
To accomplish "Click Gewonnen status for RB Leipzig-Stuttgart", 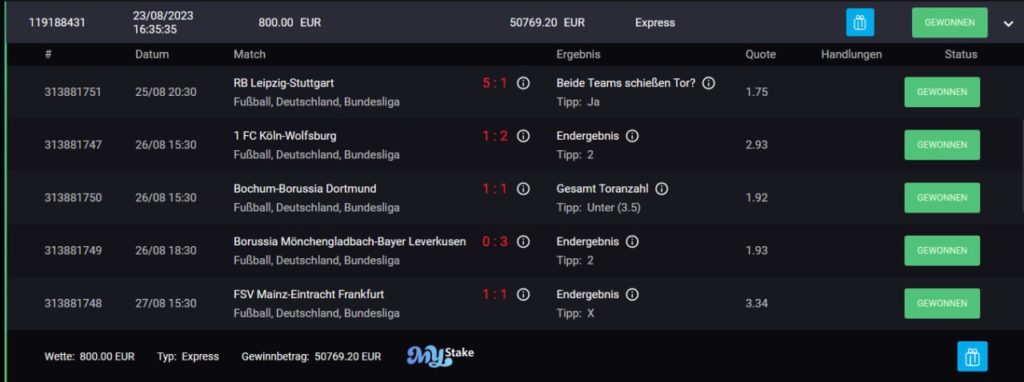I will pyautogui.click(x=942, y=92).
